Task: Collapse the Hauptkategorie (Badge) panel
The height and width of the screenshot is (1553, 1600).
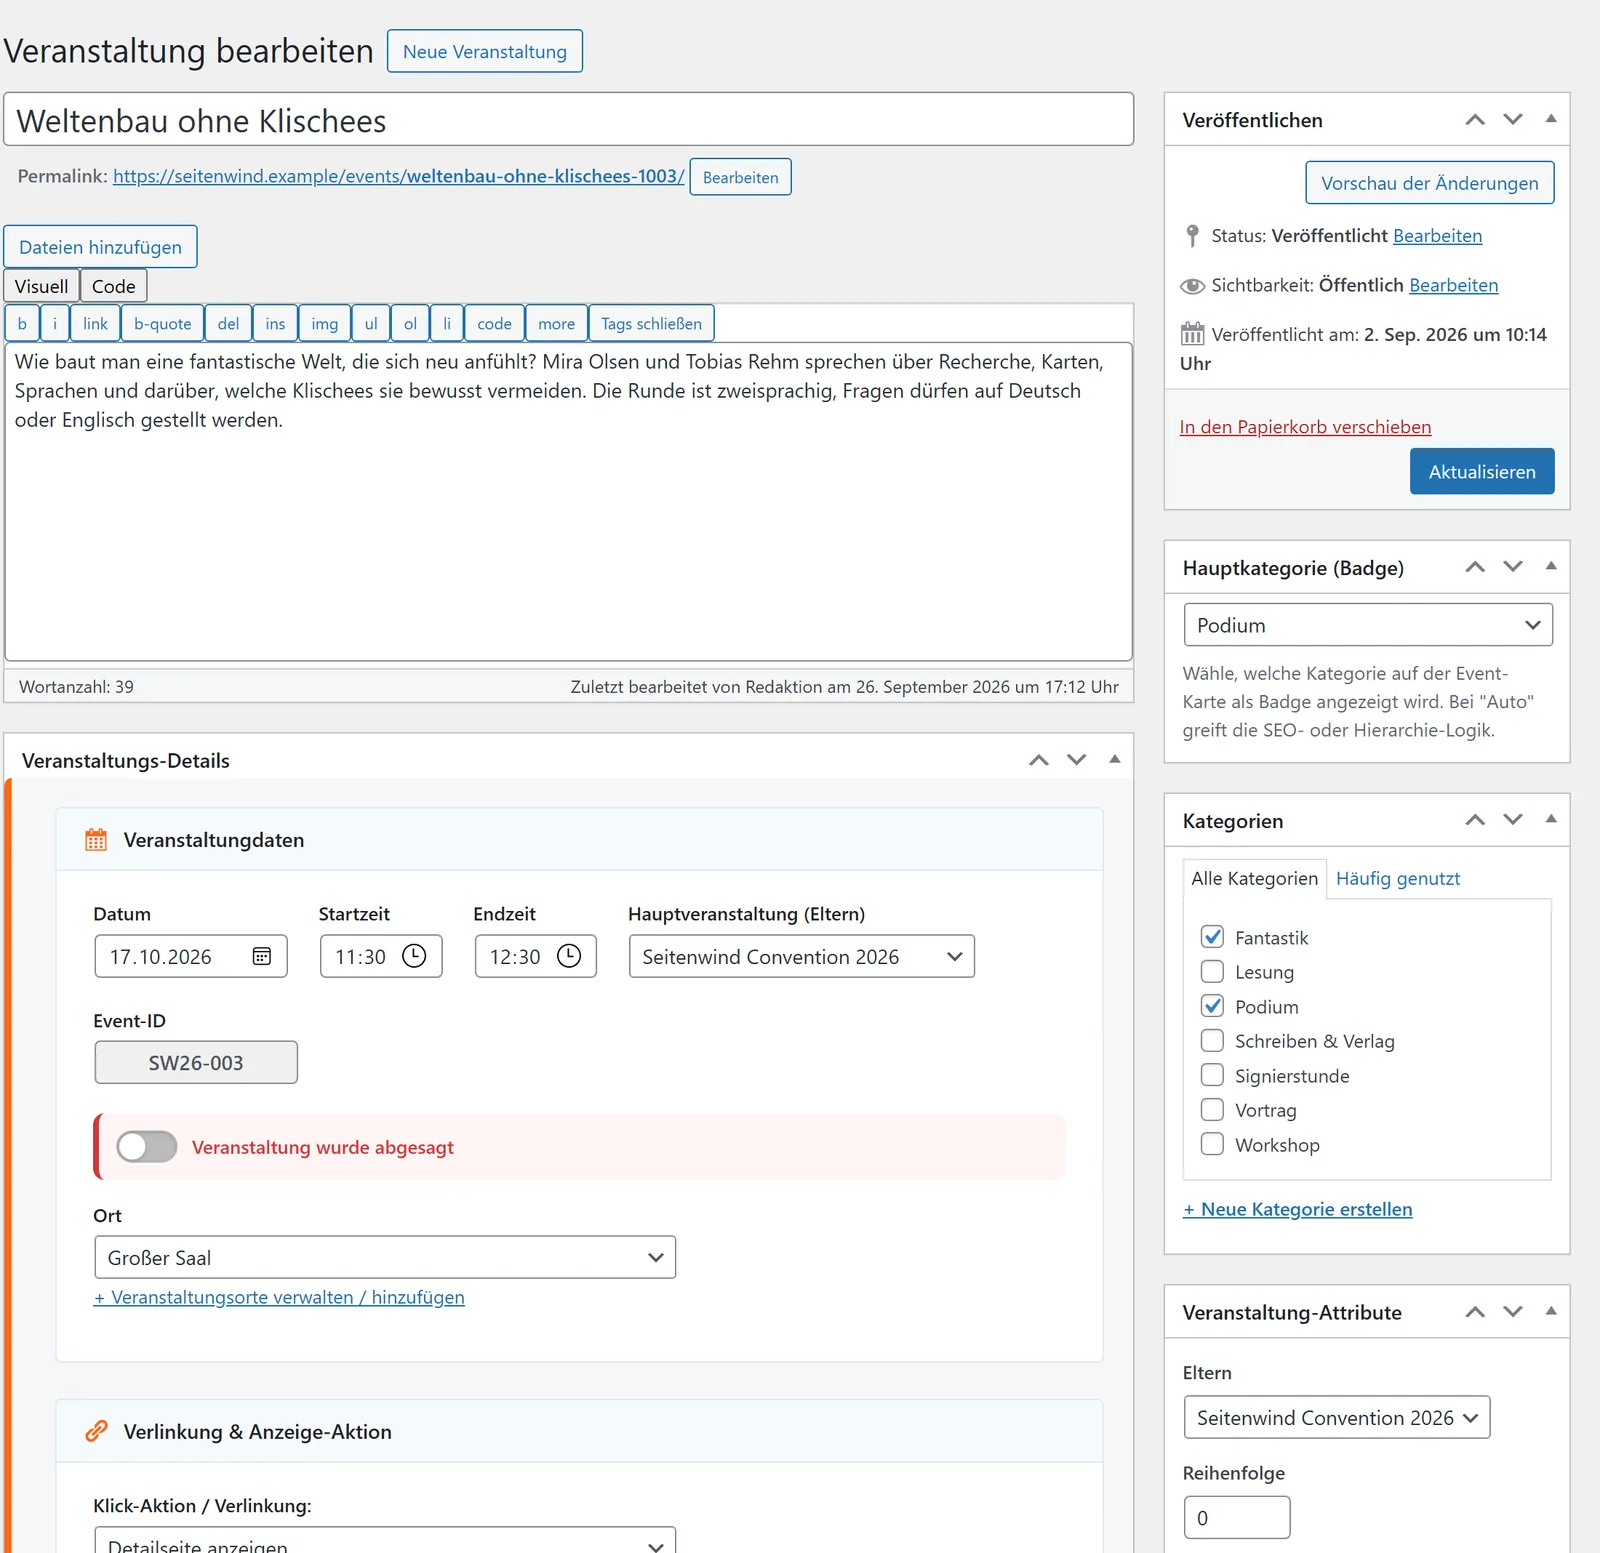Action: pyautogui.click(x=1551, y=566)
